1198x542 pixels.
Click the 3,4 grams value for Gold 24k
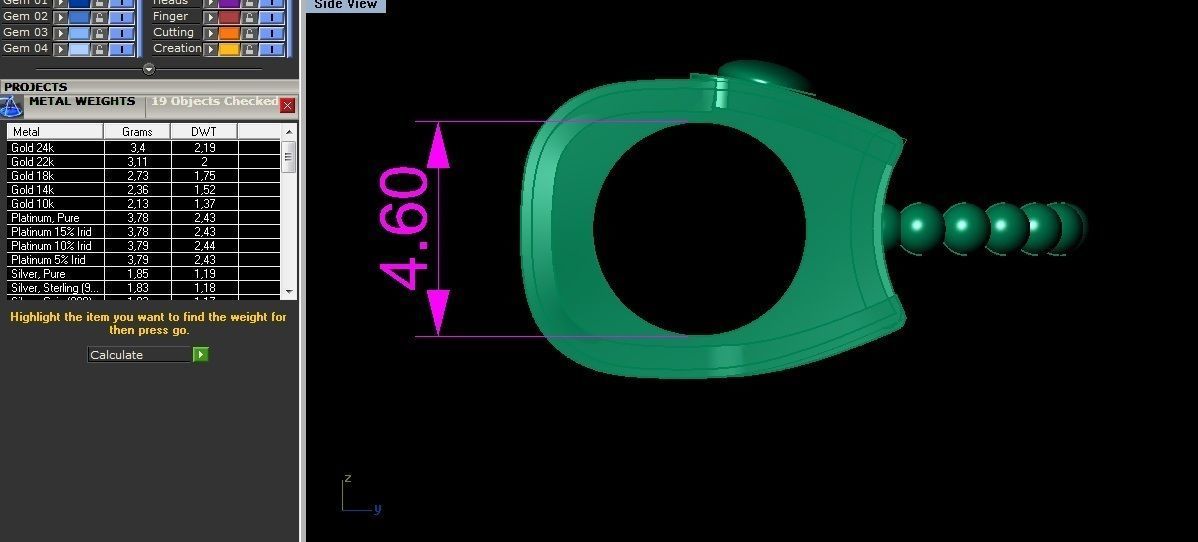(138, 148)
